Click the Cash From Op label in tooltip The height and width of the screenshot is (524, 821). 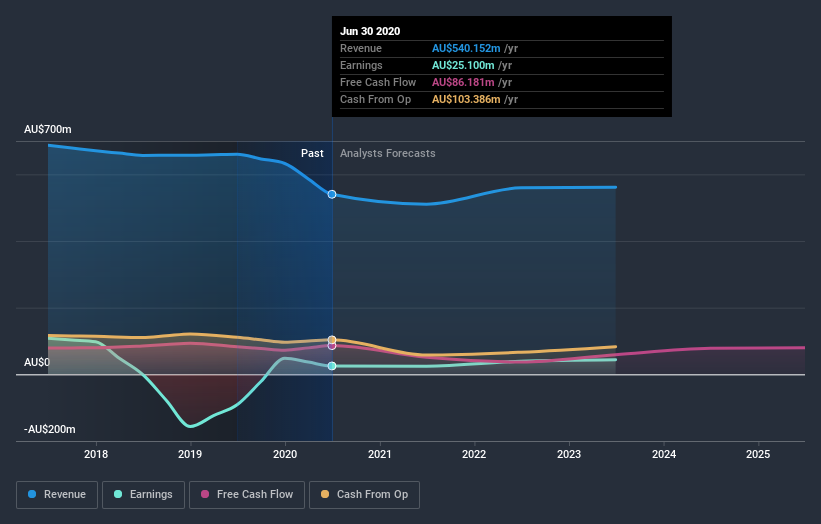(375, 99)
